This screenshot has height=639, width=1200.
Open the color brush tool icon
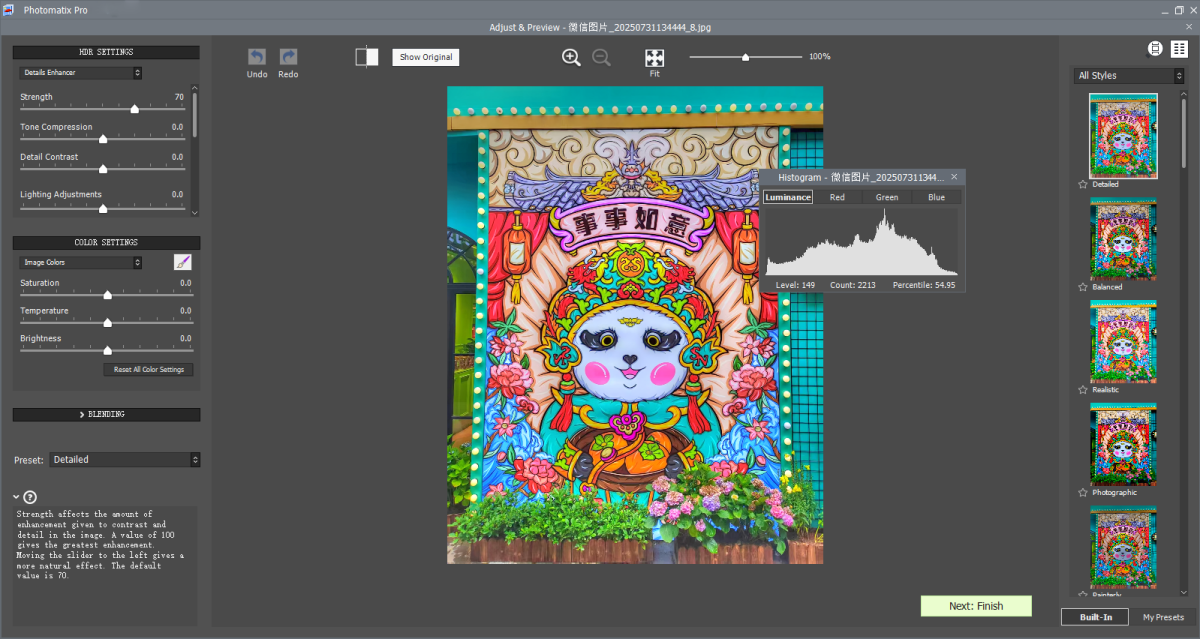click(182, 262)
